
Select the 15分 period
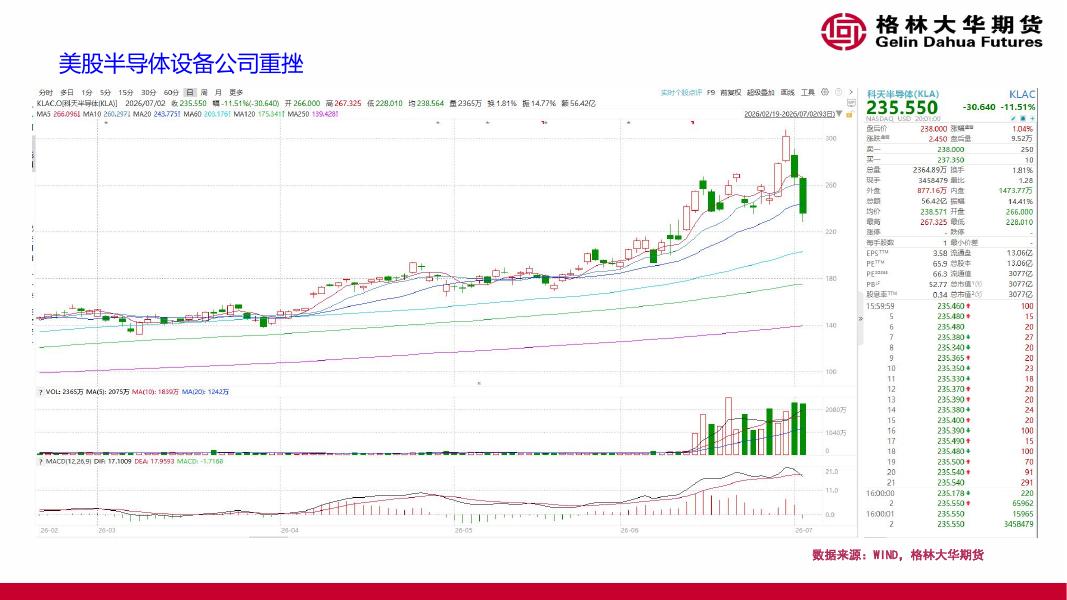tap(126, 93)
